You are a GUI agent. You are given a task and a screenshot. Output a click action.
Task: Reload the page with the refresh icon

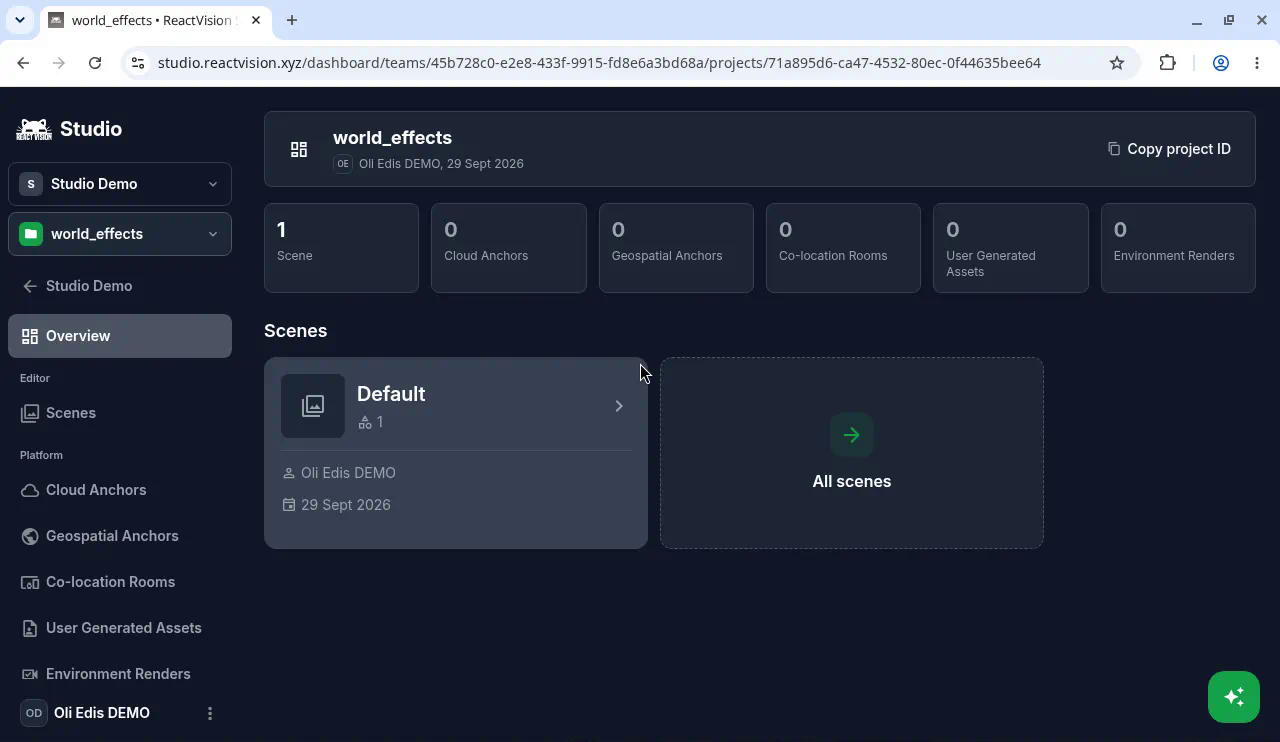click(95, 63)
